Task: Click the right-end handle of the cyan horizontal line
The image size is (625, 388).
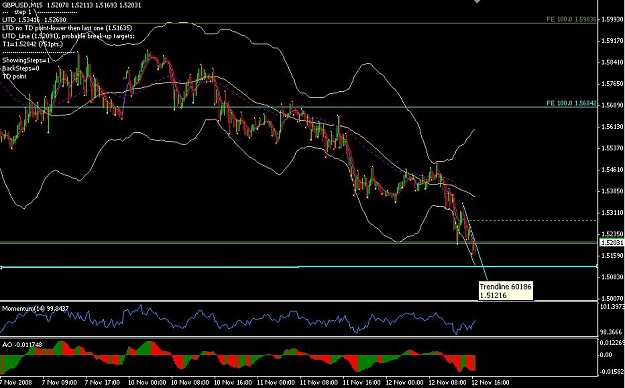Action: point(597,266)
